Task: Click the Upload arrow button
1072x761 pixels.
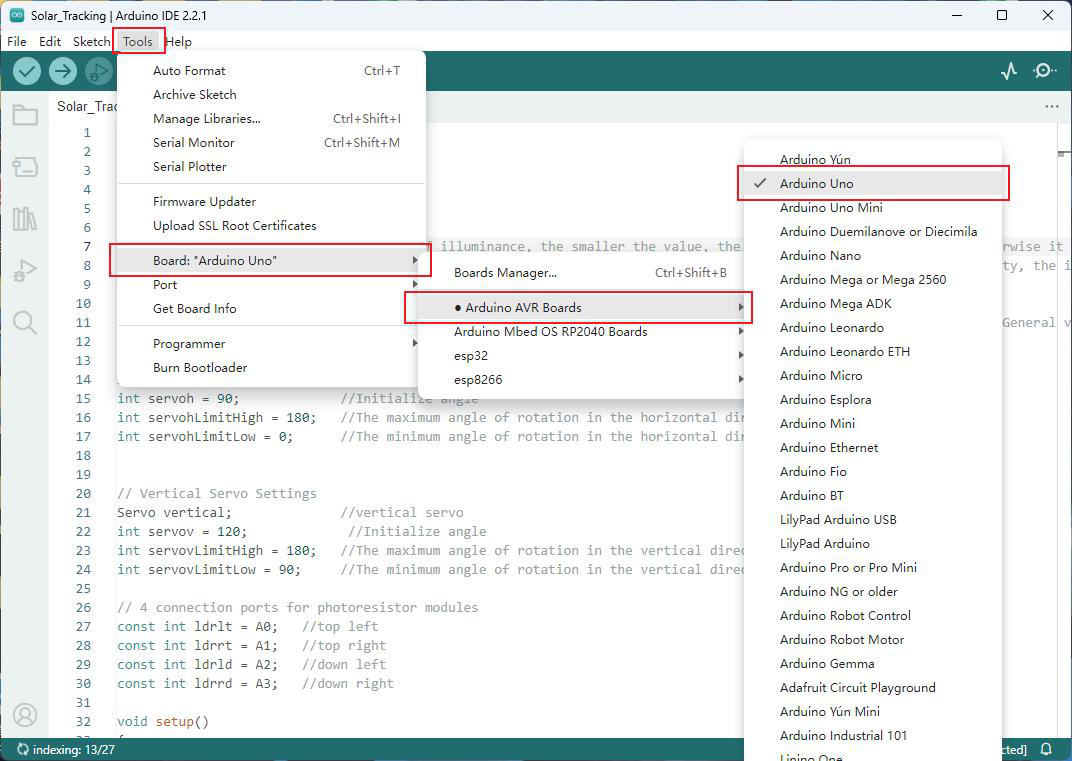Action: [x=63, y=71]
